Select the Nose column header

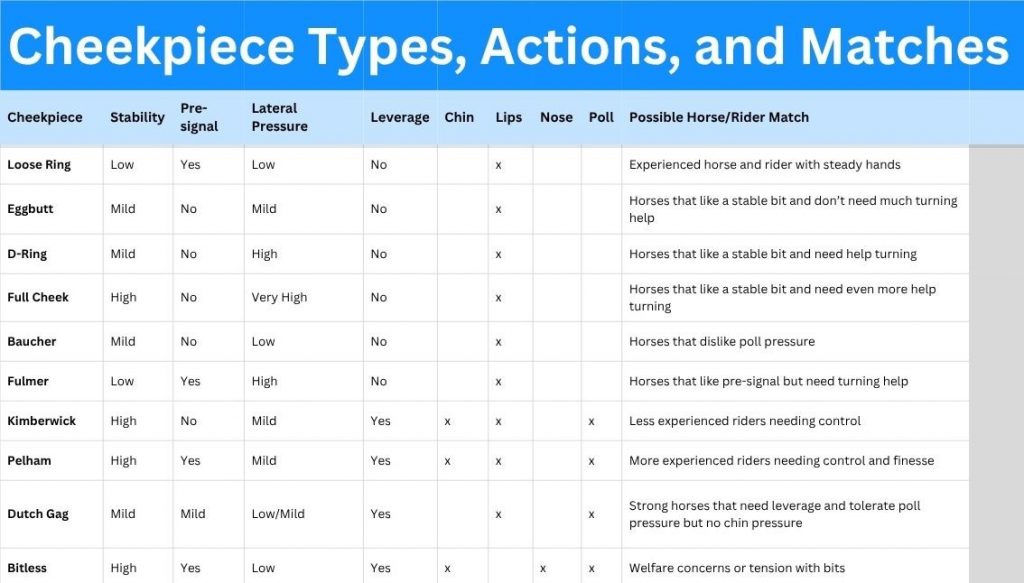click(556, 117)
